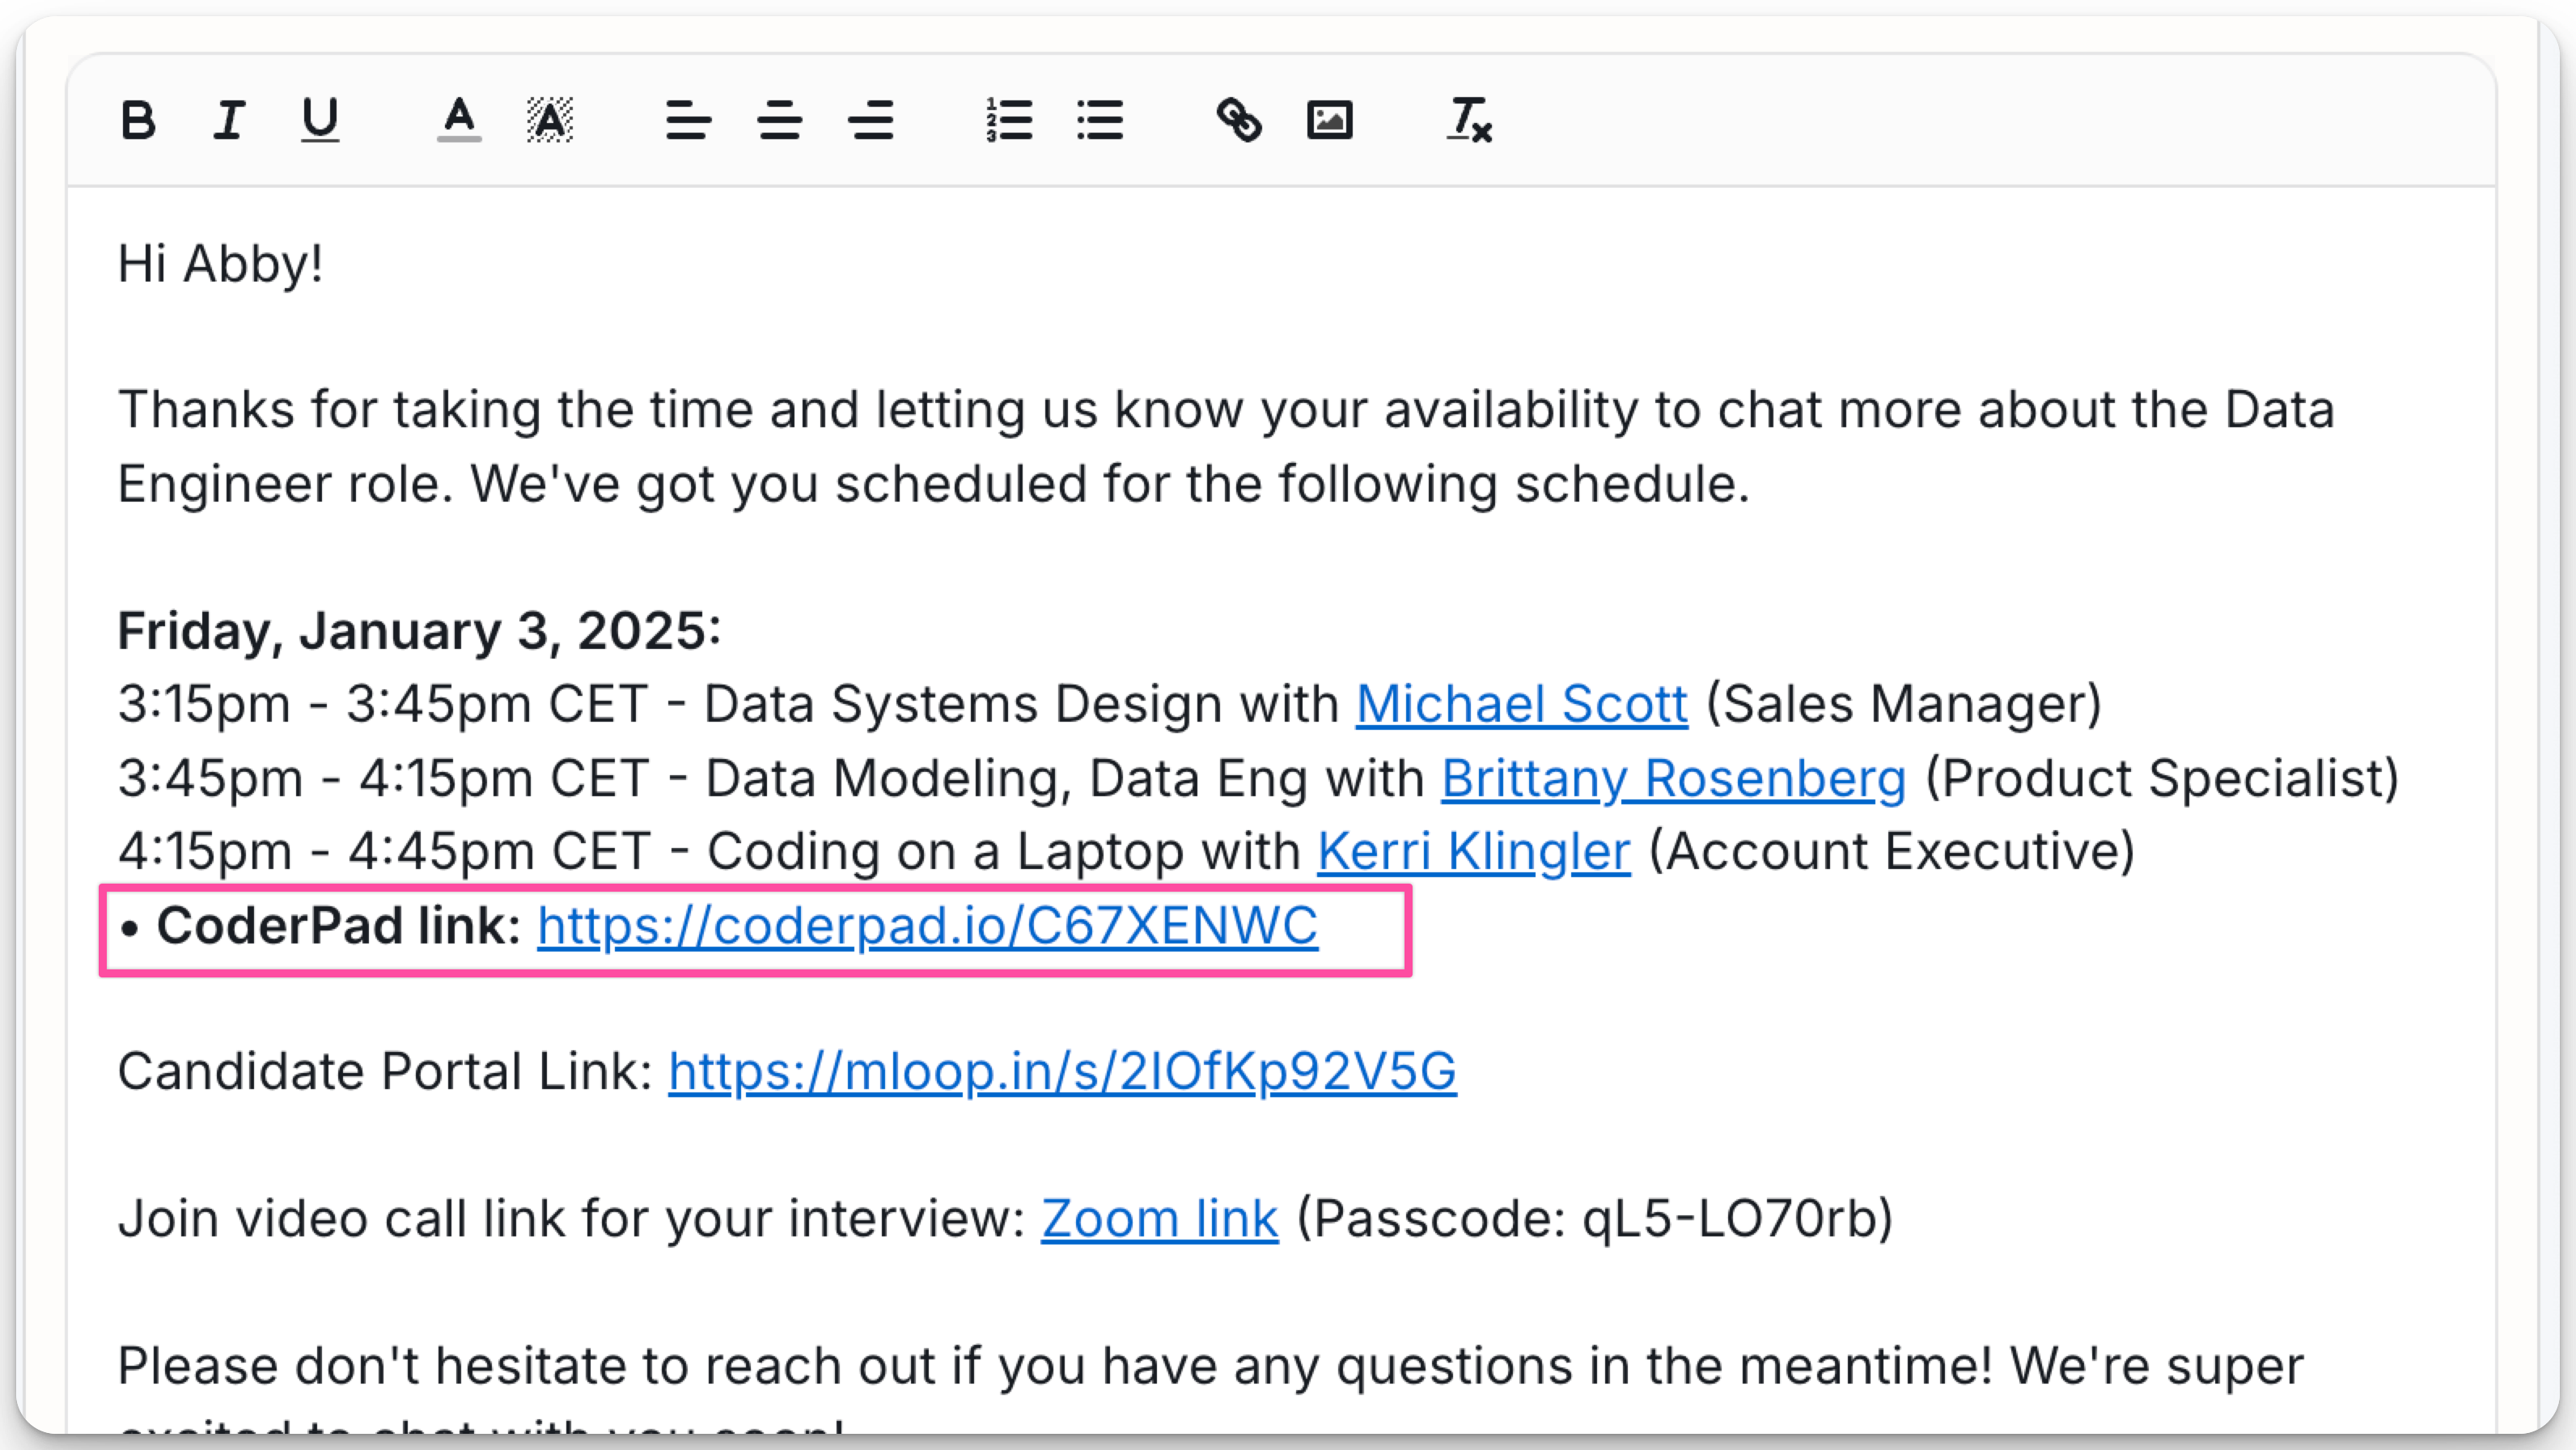Image resolution: width=2576 pixels, height=1450 pixels.
Task: Clear text formatting
Action: pyautogui.click(x=1469, y=121)
